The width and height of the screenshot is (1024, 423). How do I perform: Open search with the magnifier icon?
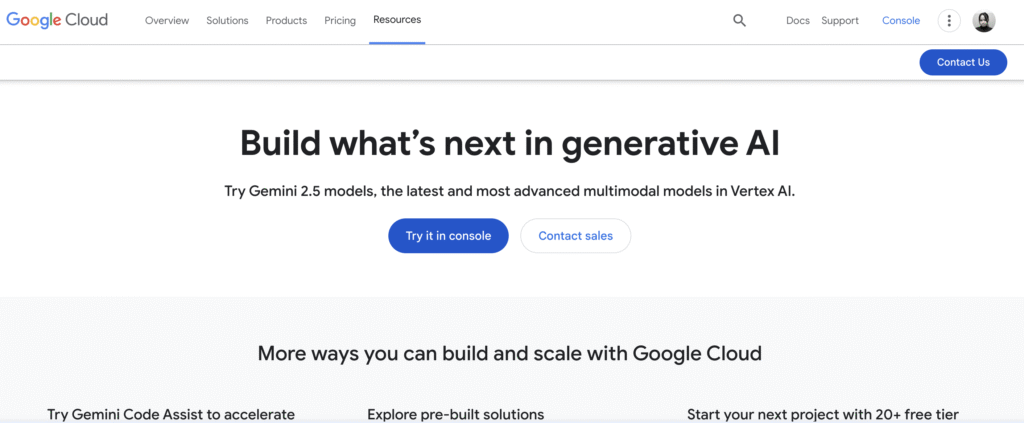739,20
